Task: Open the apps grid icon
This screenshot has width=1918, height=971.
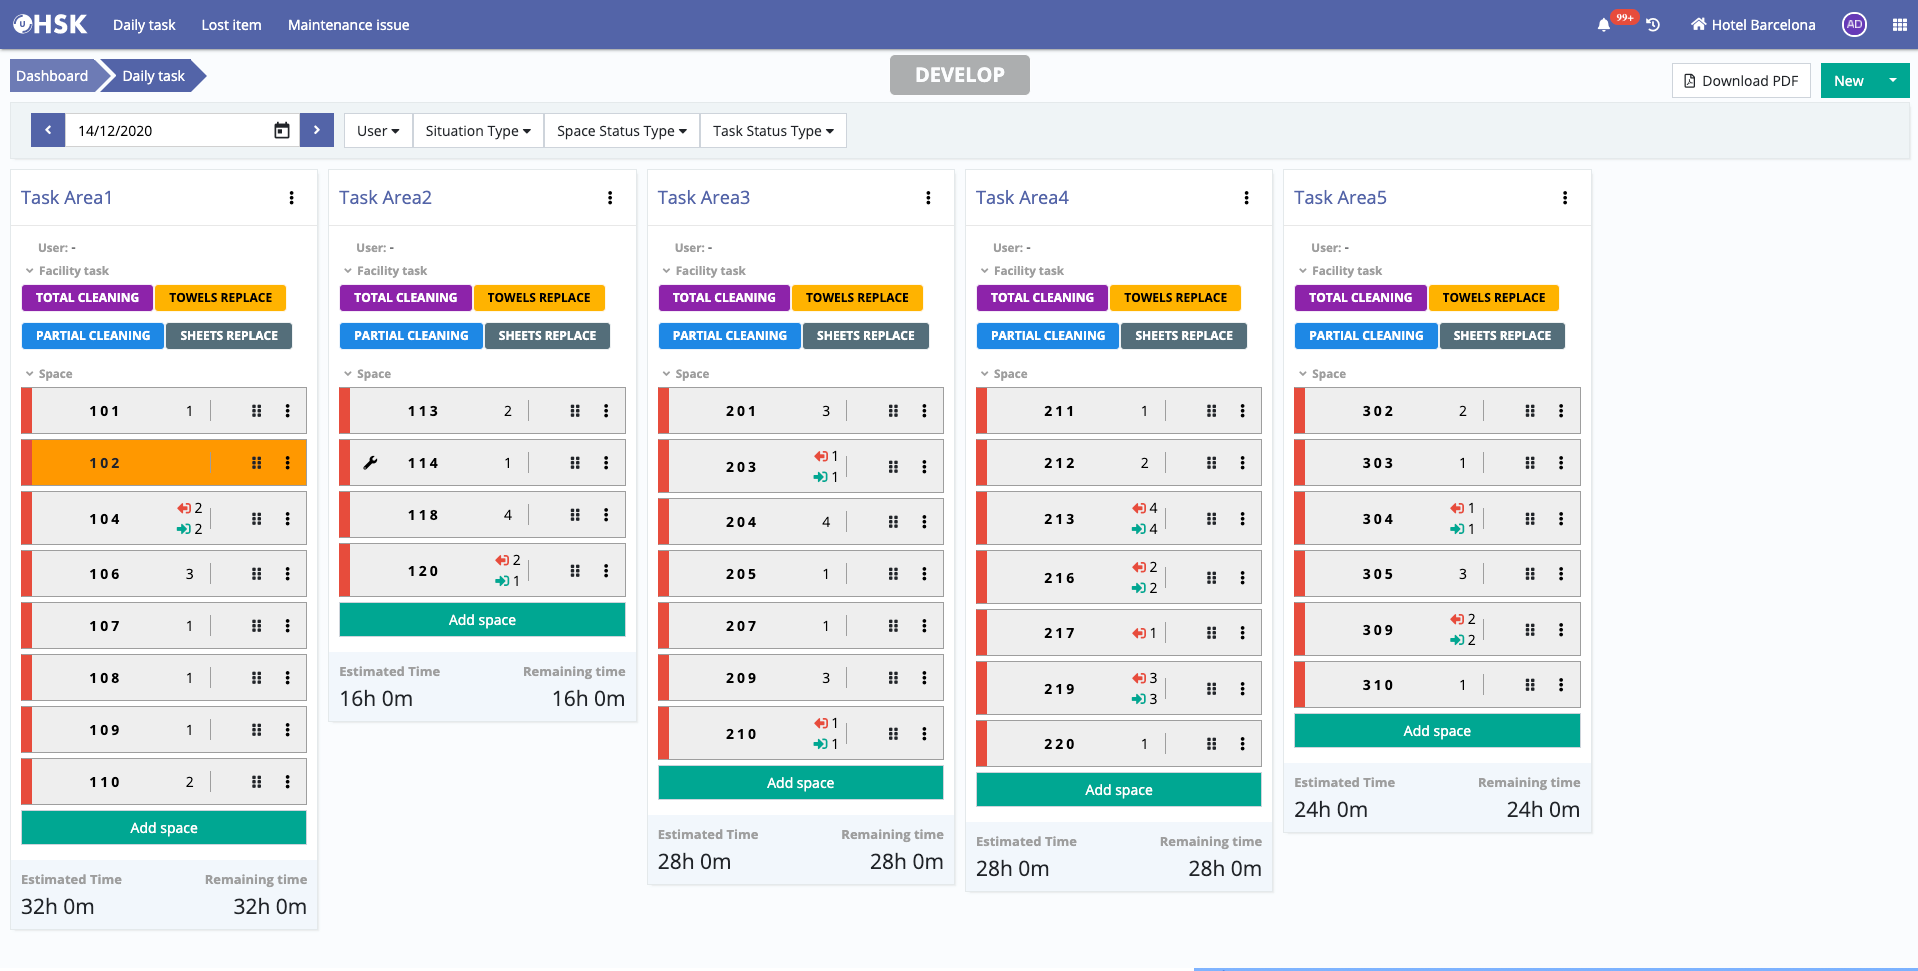Action: tap(1899, 25)
